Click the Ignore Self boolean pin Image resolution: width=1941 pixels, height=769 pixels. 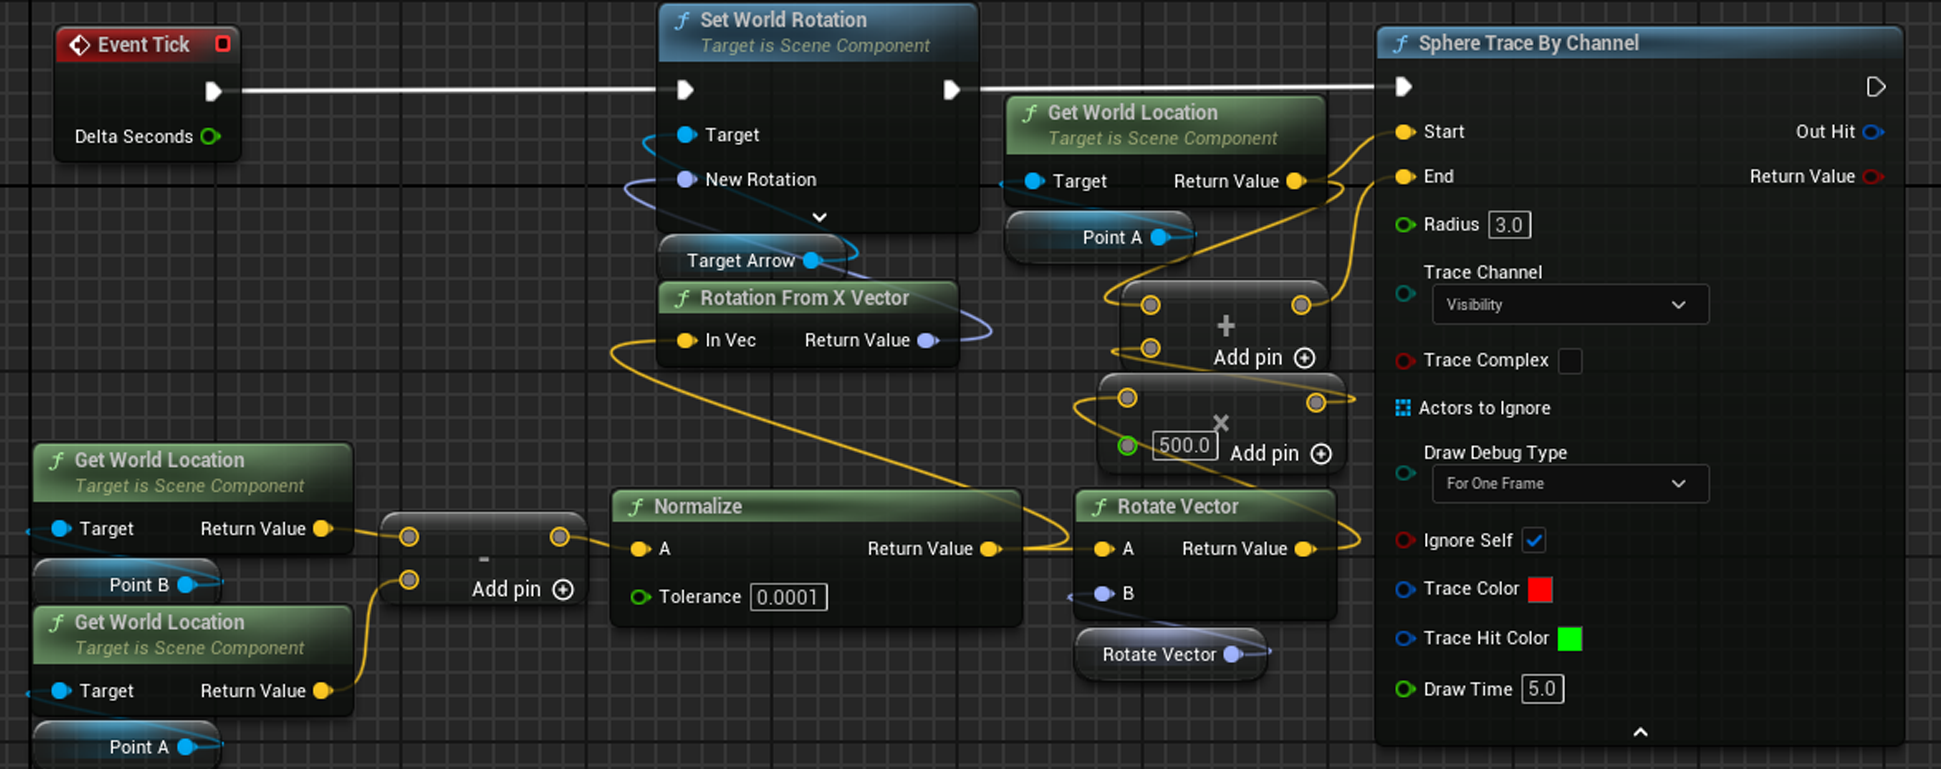[x=1405, y=540]
